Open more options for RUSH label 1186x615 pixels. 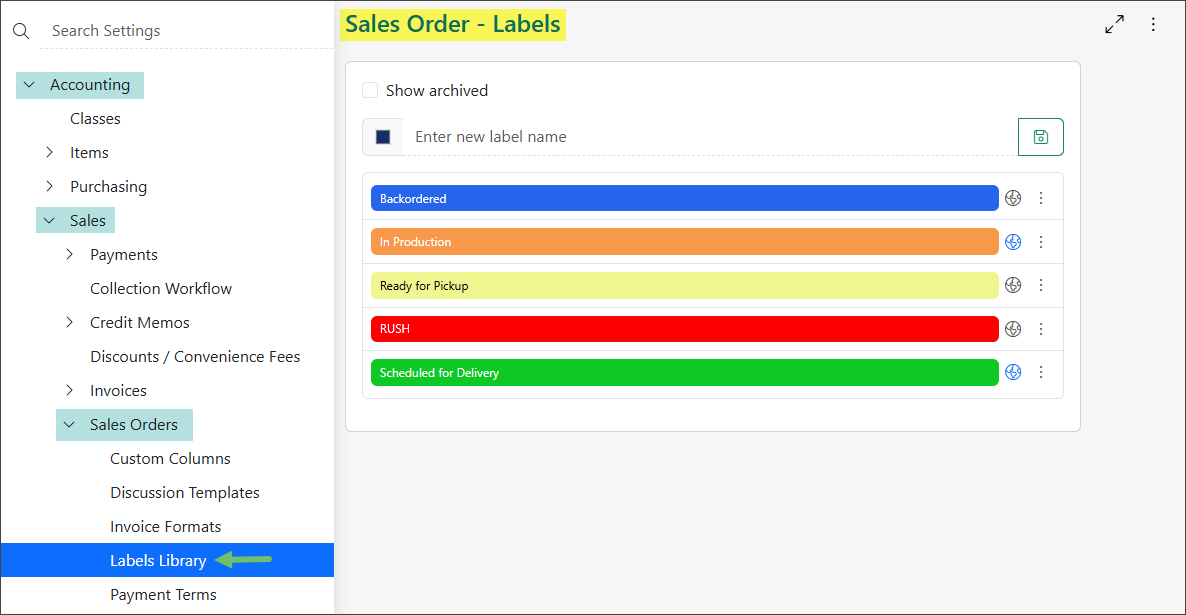coord(1042,329)
